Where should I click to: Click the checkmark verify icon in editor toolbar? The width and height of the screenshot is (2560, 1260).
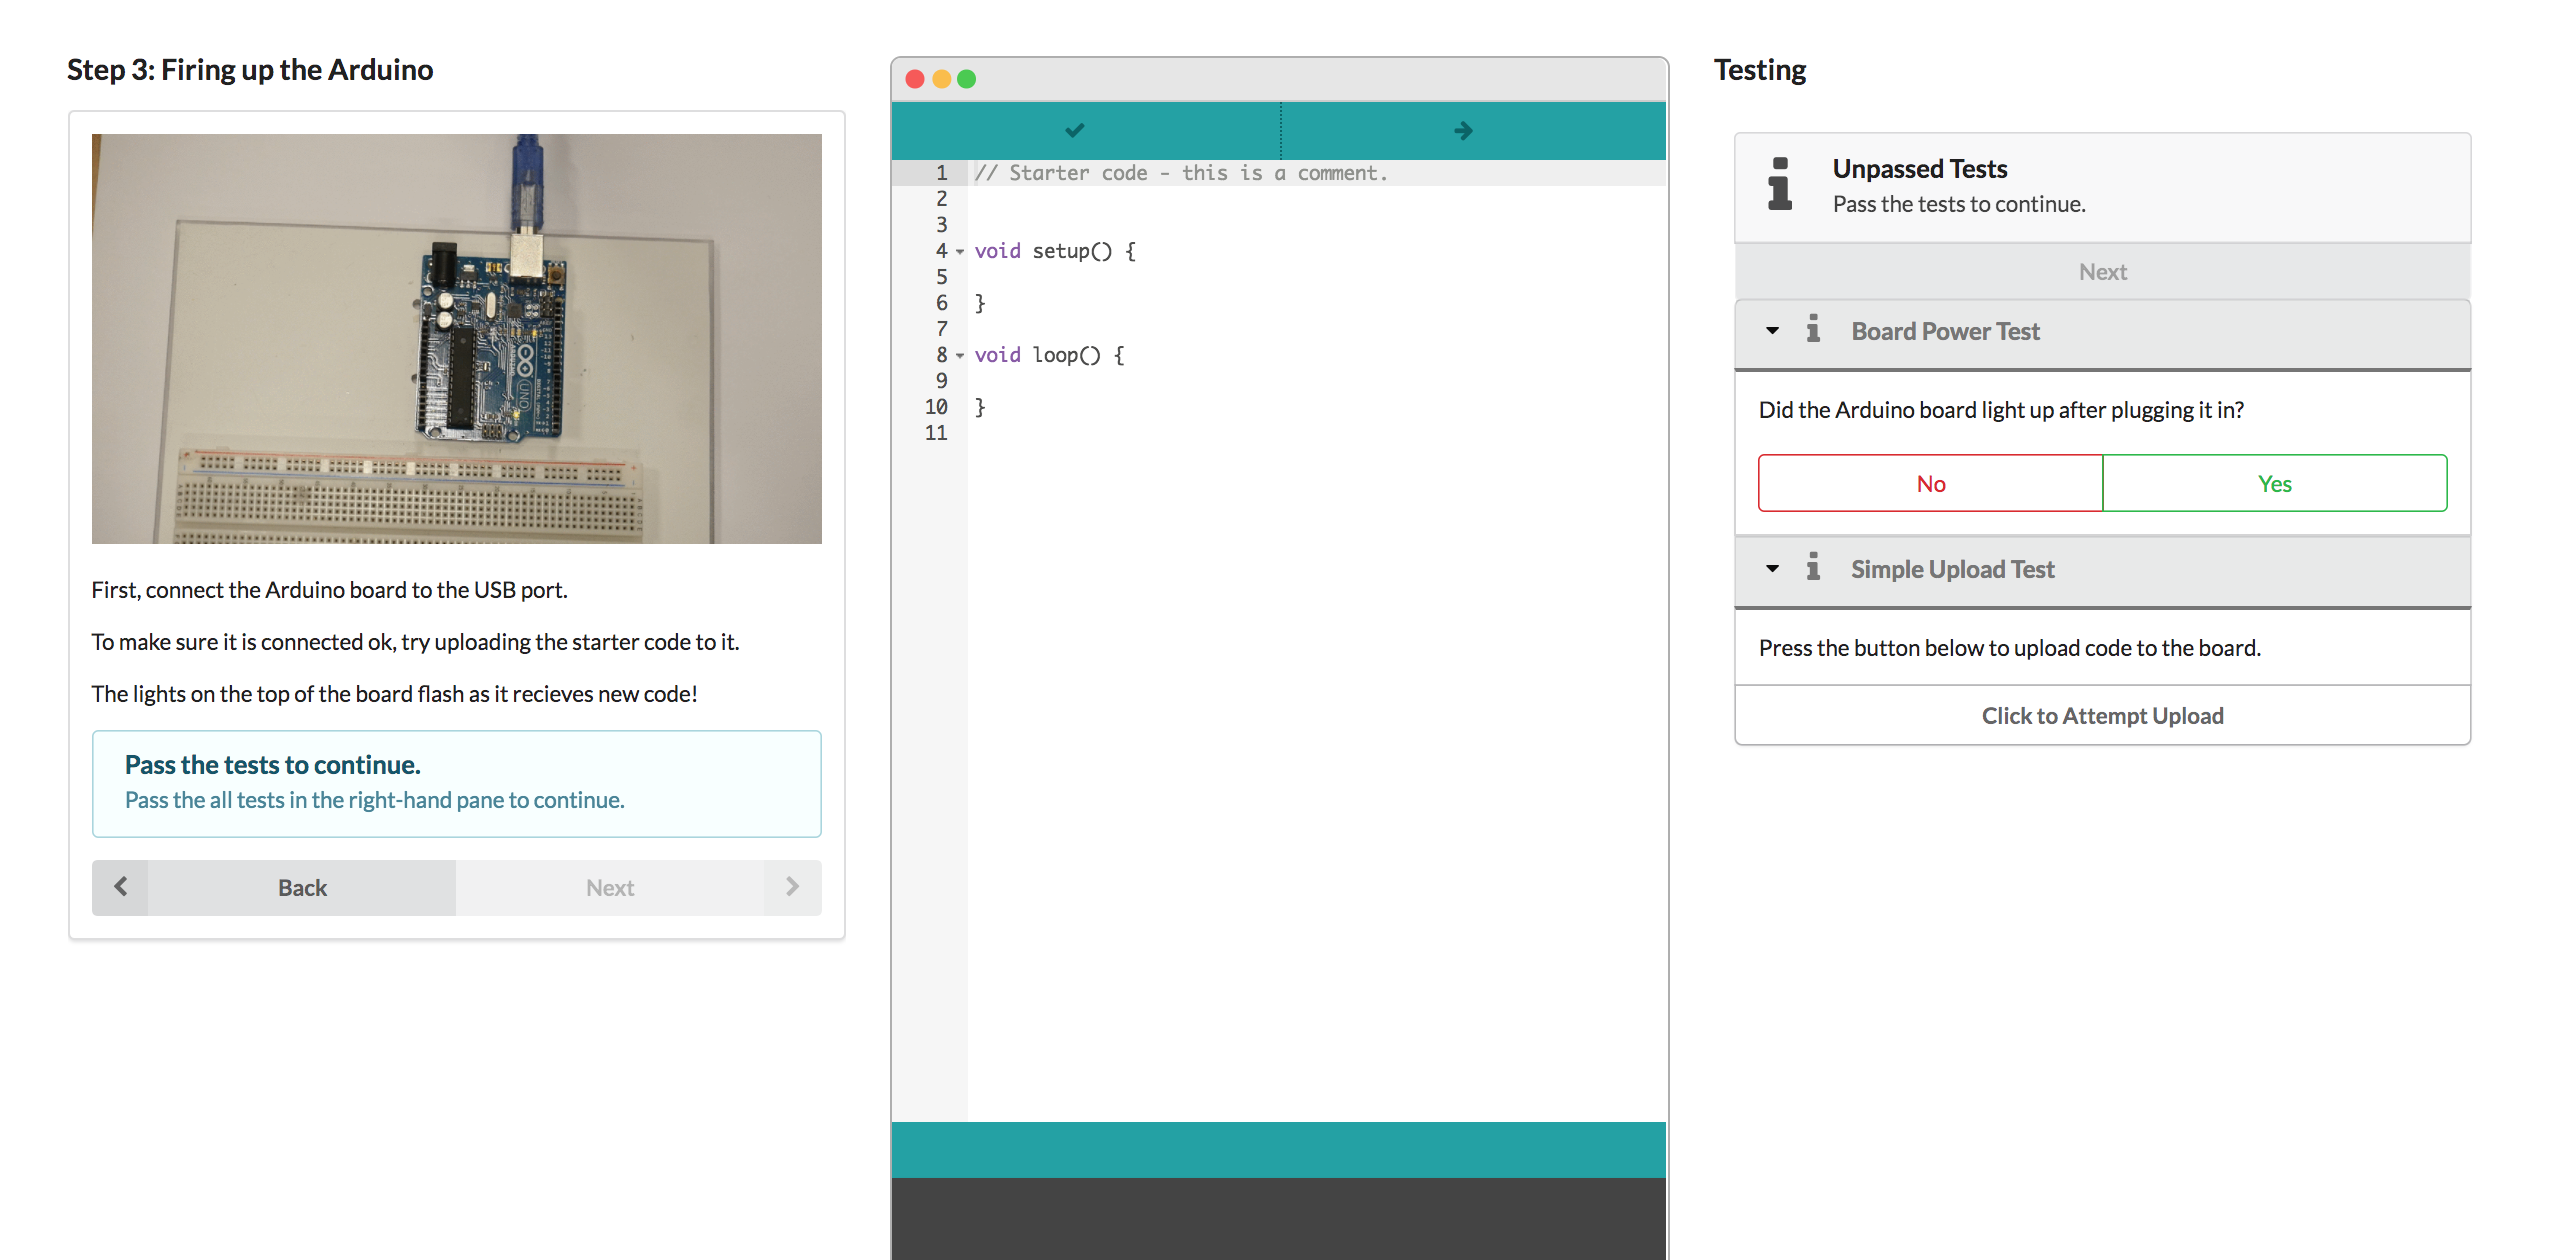(1075, 130)
